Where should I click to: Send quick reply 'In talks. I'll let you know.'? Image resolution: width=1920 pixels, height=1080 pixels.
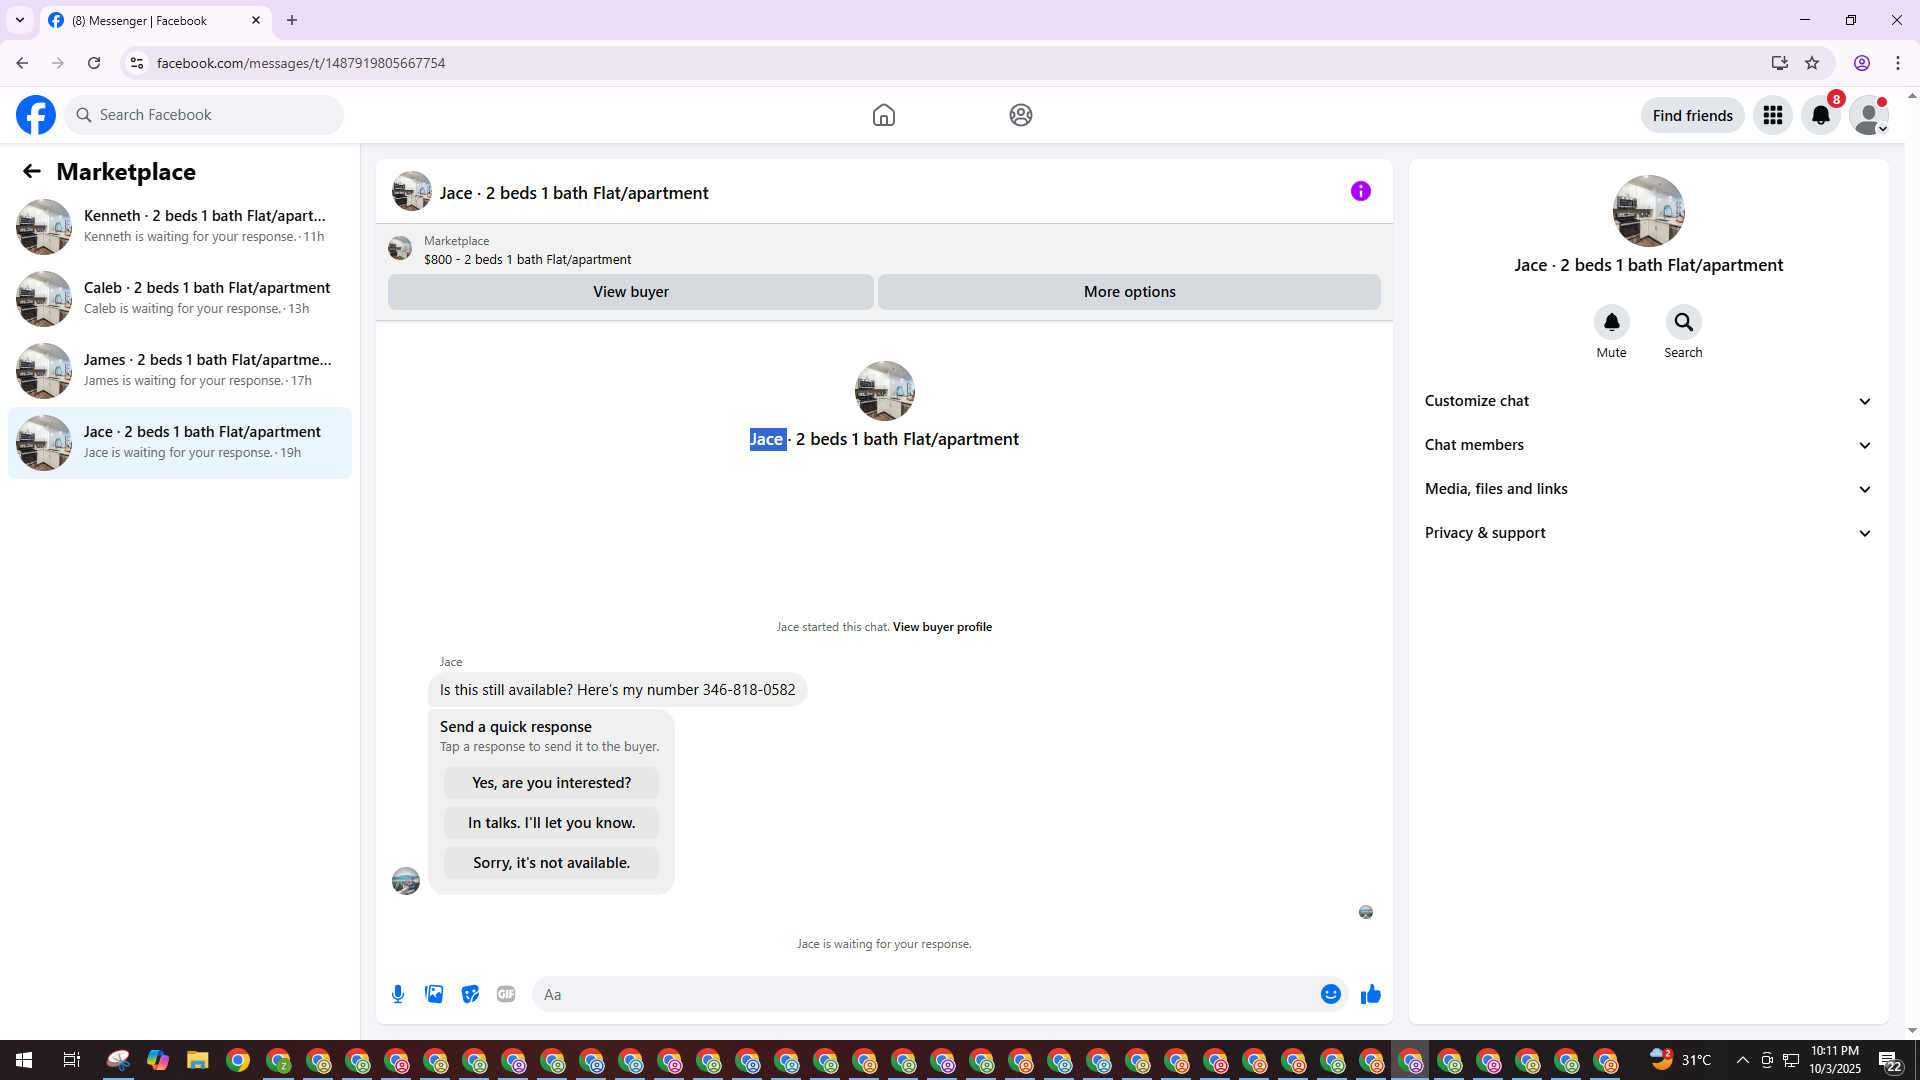(552, 823)
